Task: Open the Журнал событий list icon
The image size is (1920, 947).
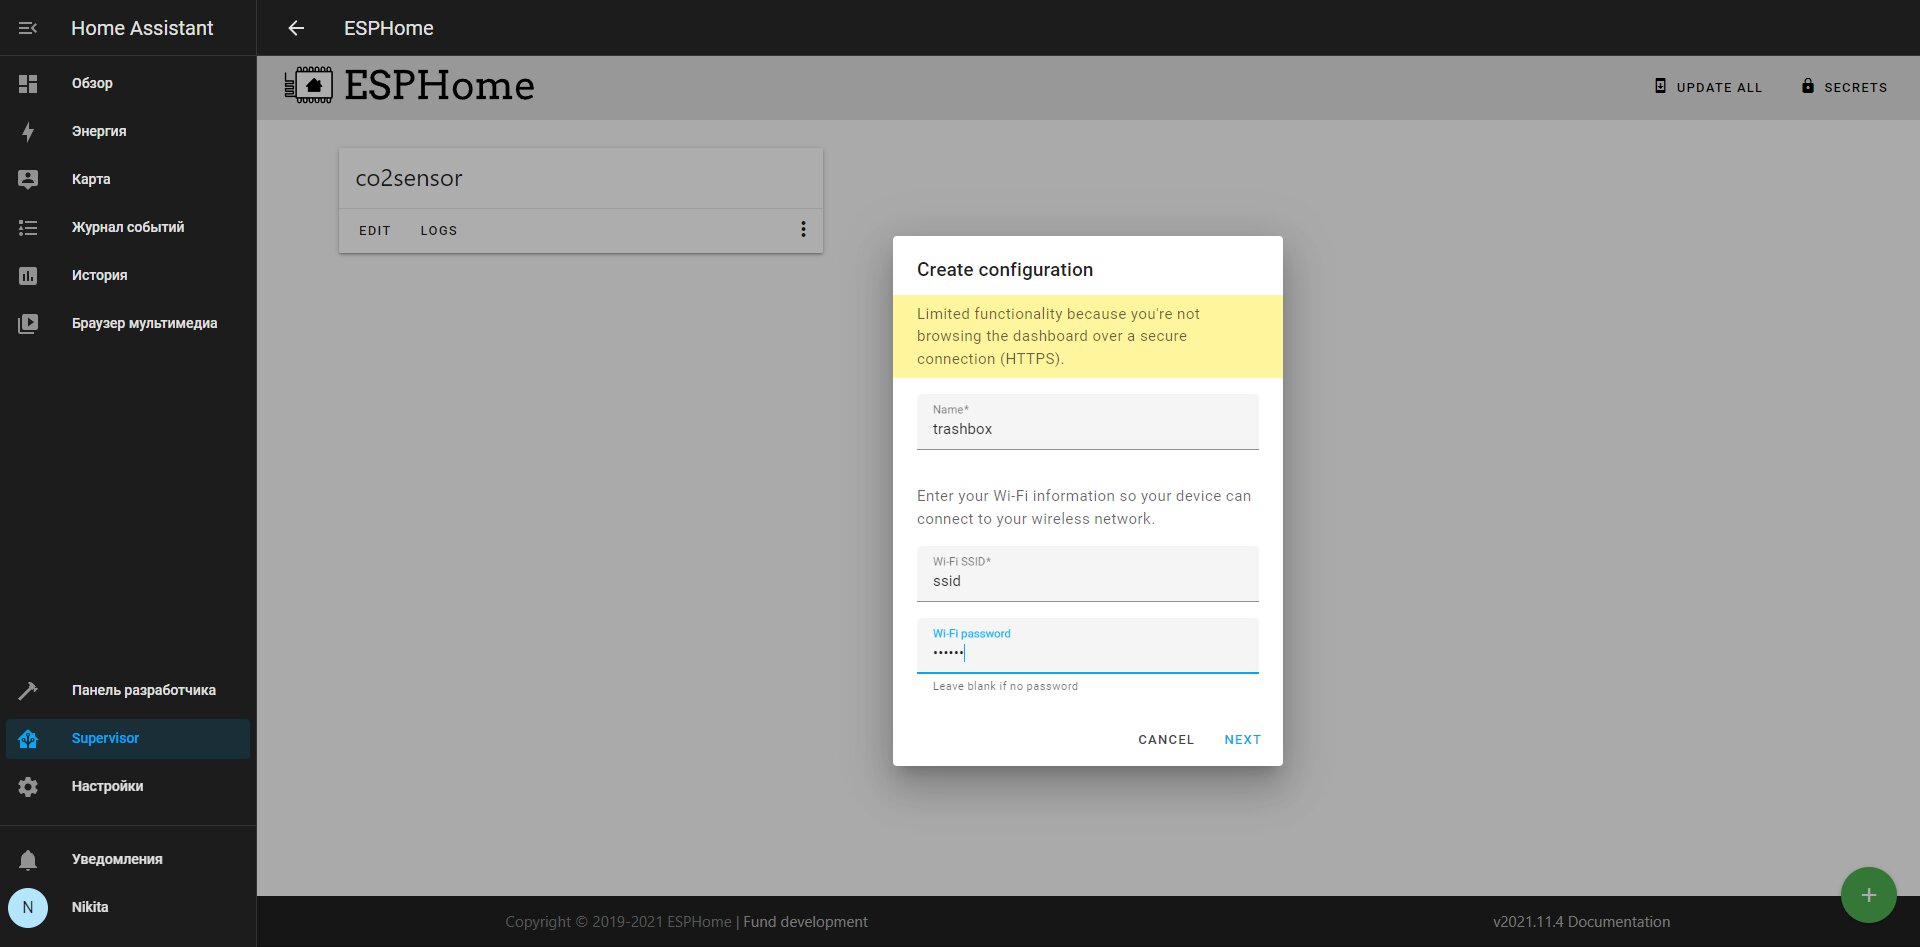Action: (28, 227)
